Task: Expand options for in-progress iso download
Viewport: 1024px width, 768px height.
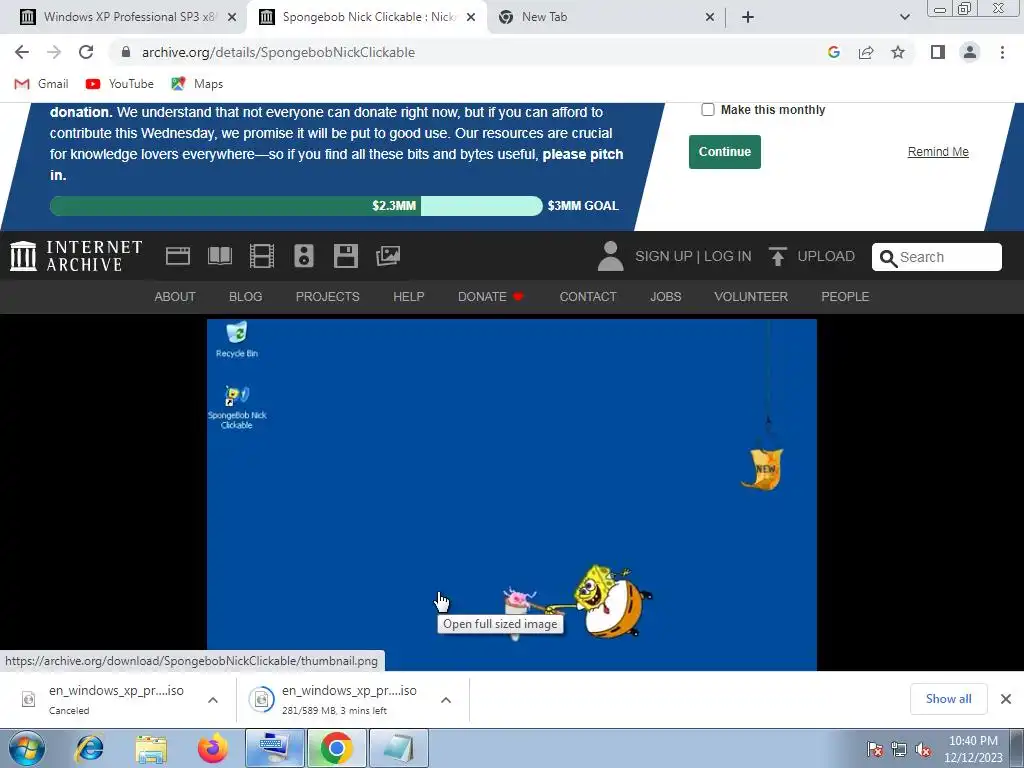Action: [x=446, y=700]
